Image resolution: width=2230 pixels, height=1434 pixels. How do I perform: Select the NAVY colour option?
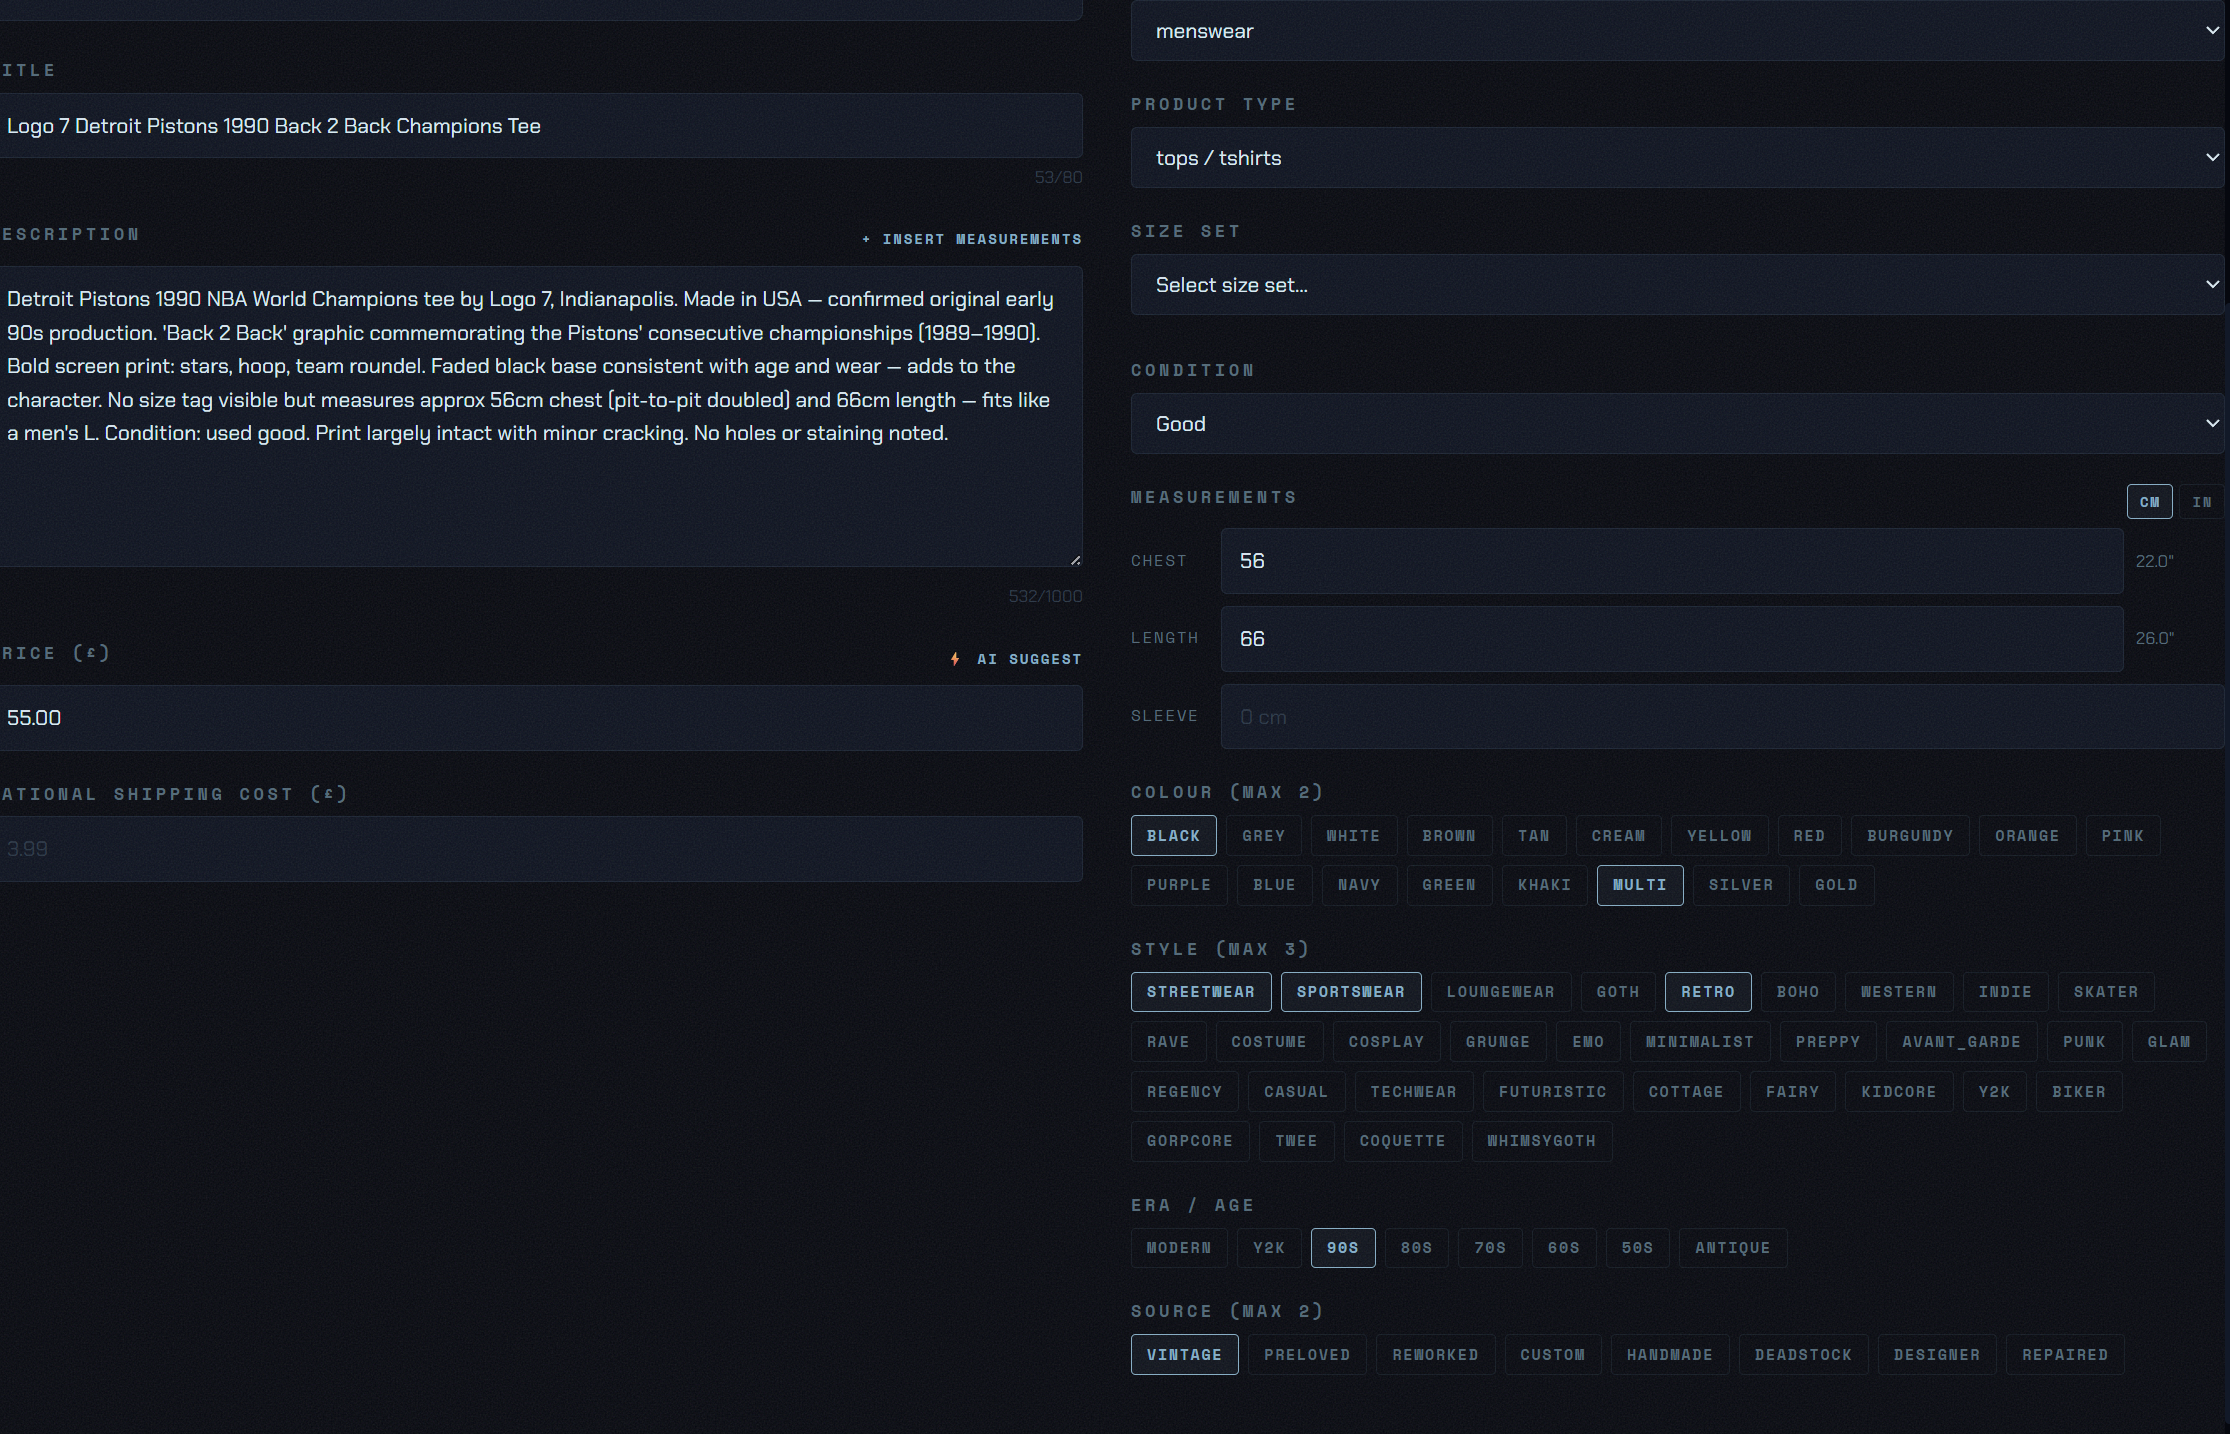click(x=1359, y=885)
